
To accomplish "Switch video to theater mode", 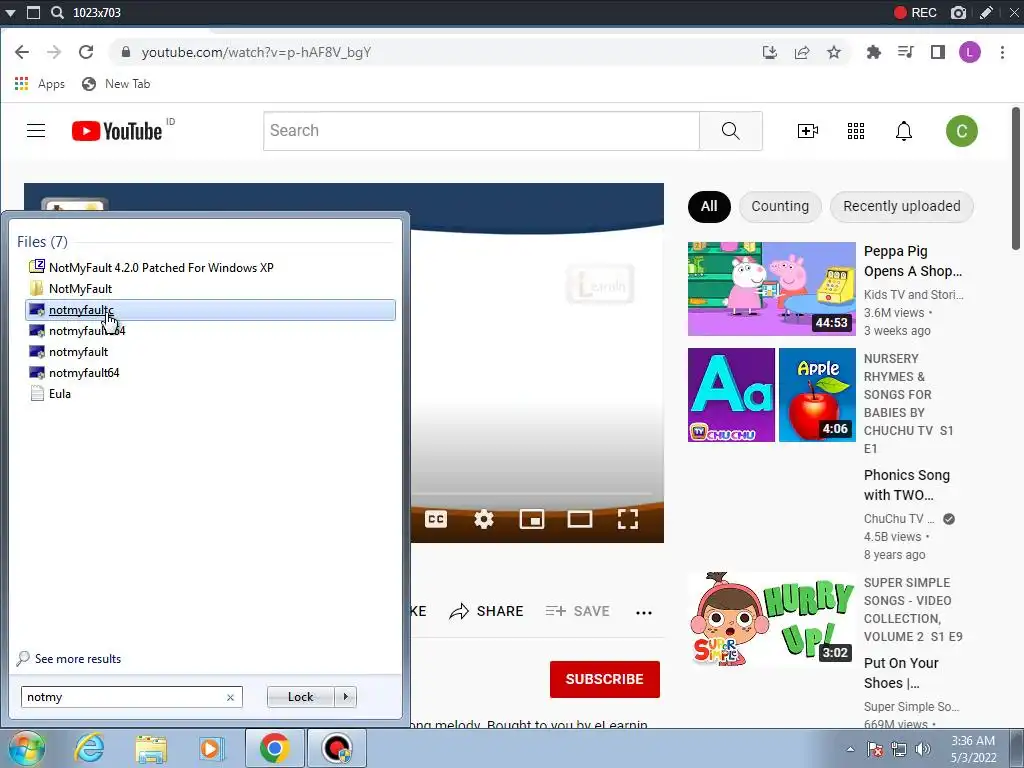I will [x=580, y=519].
